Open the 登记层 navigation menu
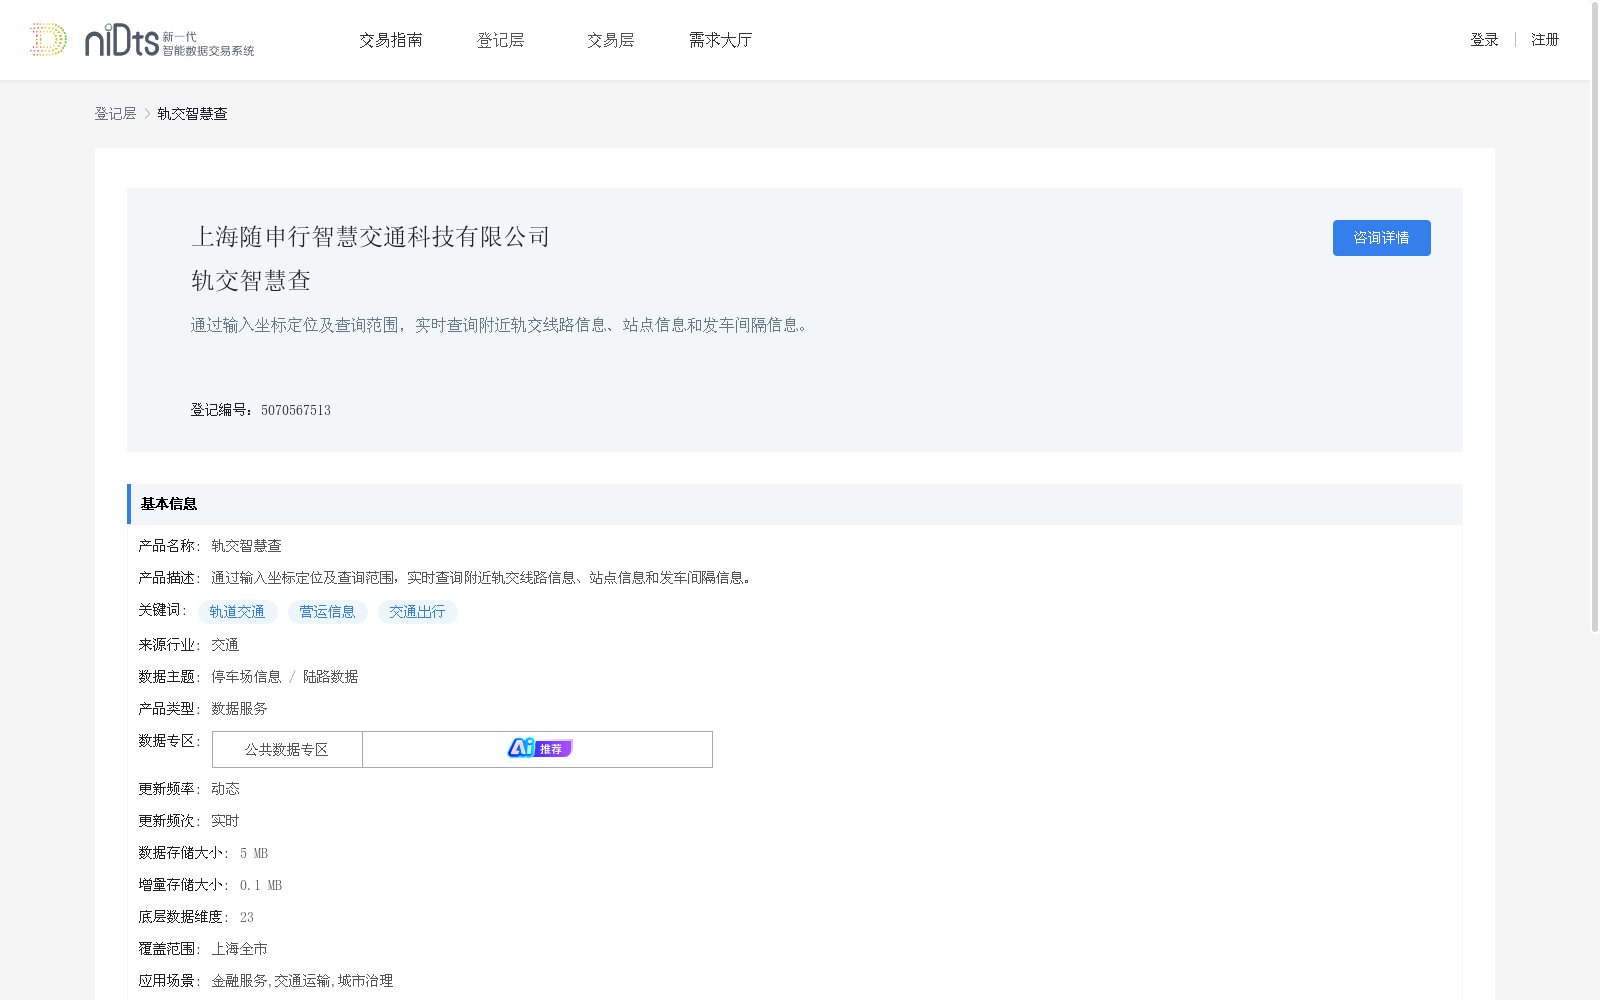The width and height of the screenshot is (1600, 1000). (x=501, y=40)
